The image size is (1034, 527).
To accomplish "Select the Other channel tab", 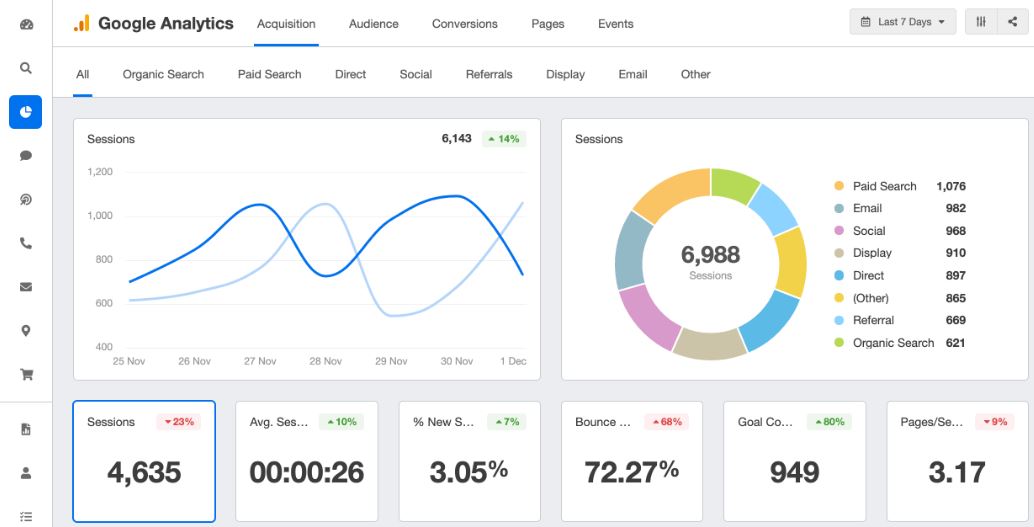I will click(696, 75).
